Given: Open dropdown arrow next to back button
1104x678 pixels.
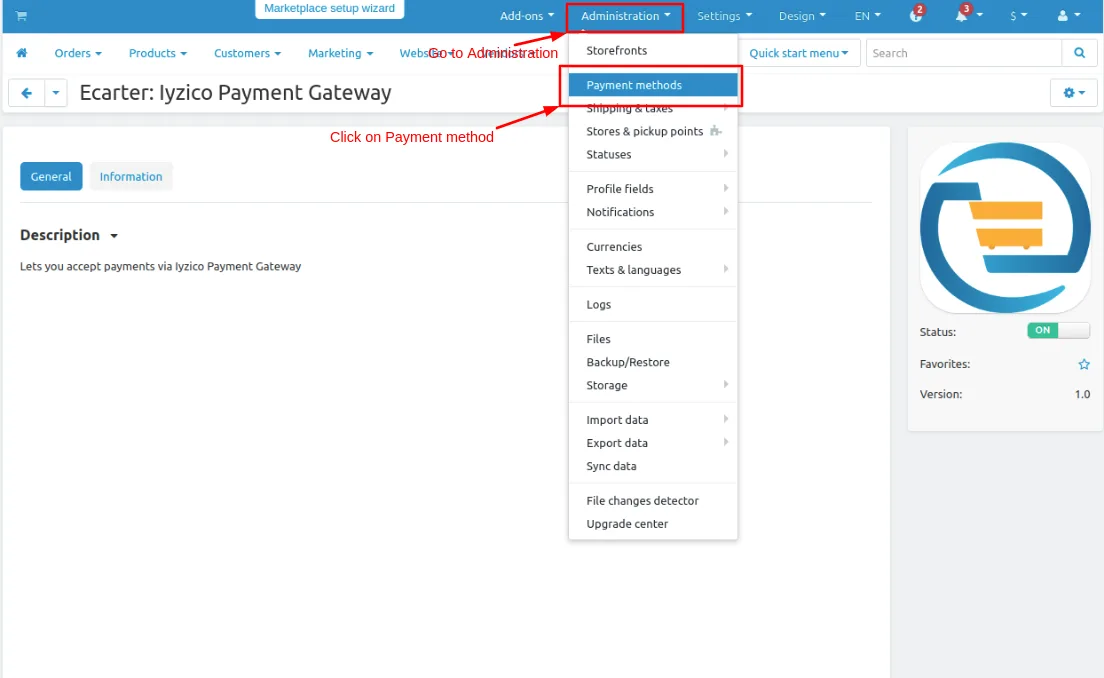Looking at the screenshot, I should 56,93.
